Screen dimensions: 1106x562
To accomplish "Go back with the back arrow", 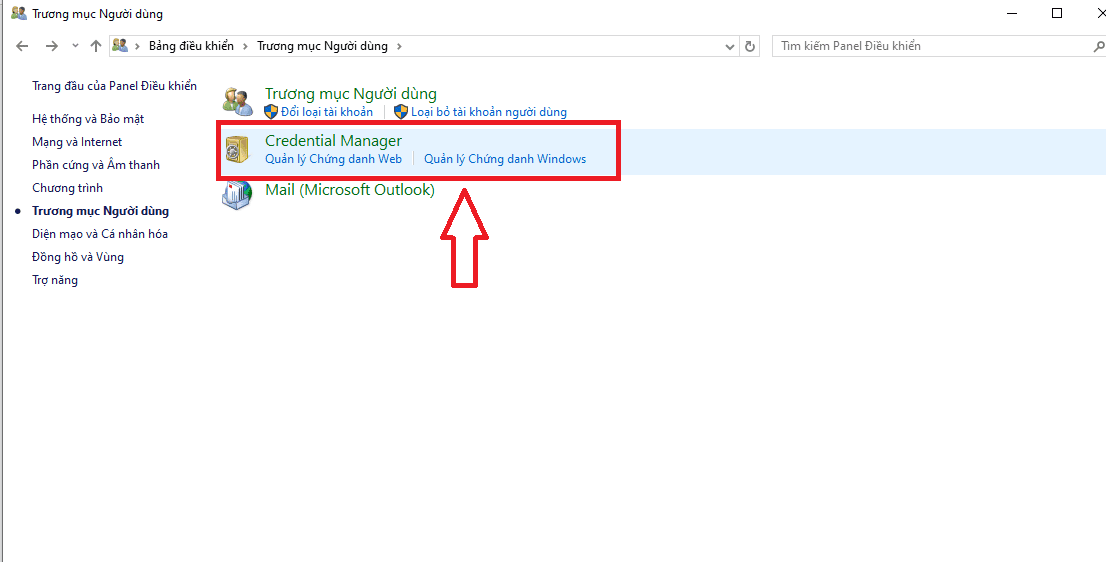I will click(23, 46).
